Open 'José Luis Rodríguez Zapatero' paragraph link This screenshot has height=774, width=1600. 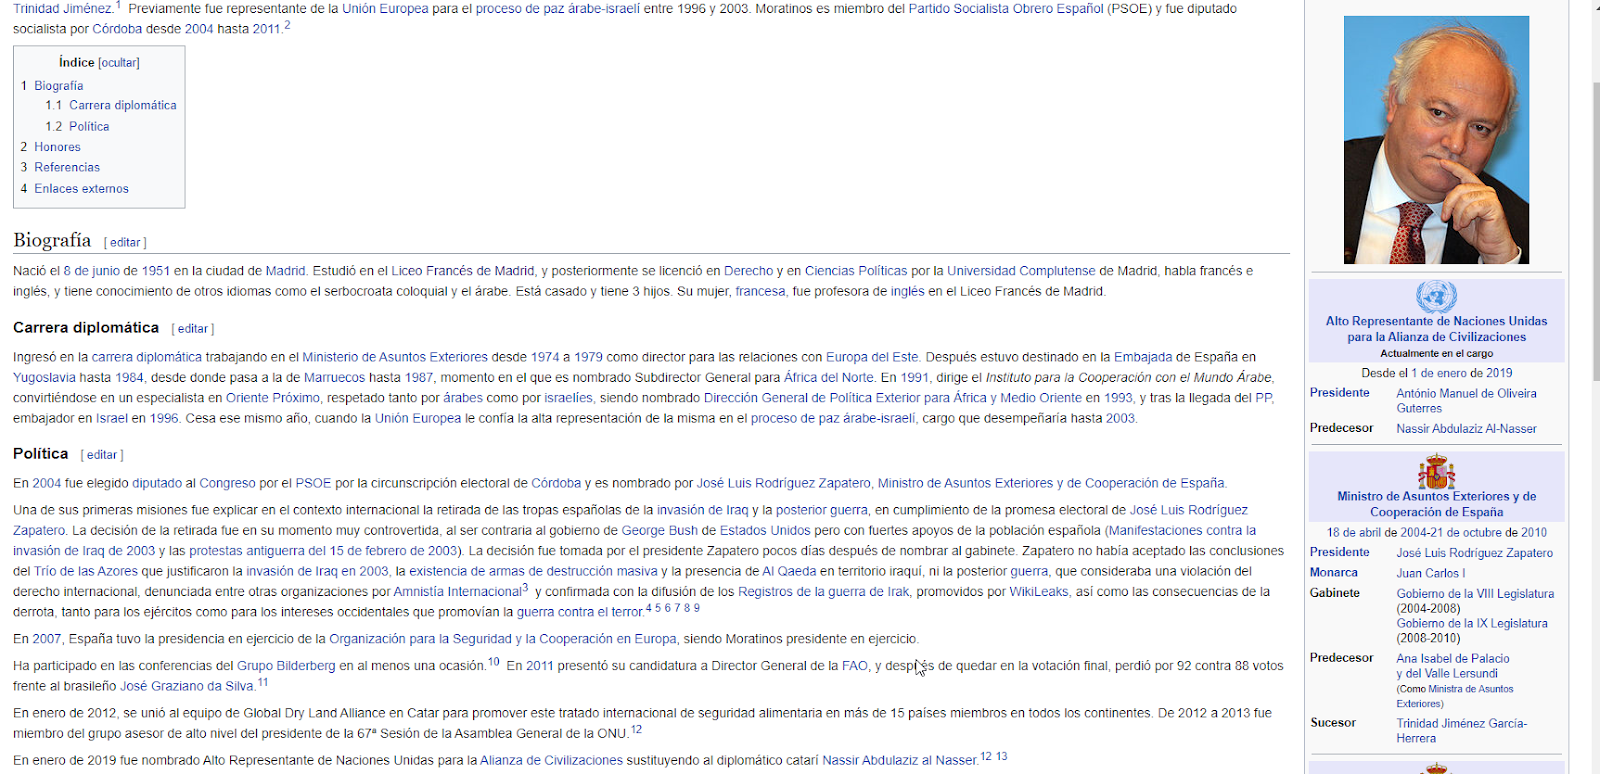pyautogui.click(x=784, y=483)
